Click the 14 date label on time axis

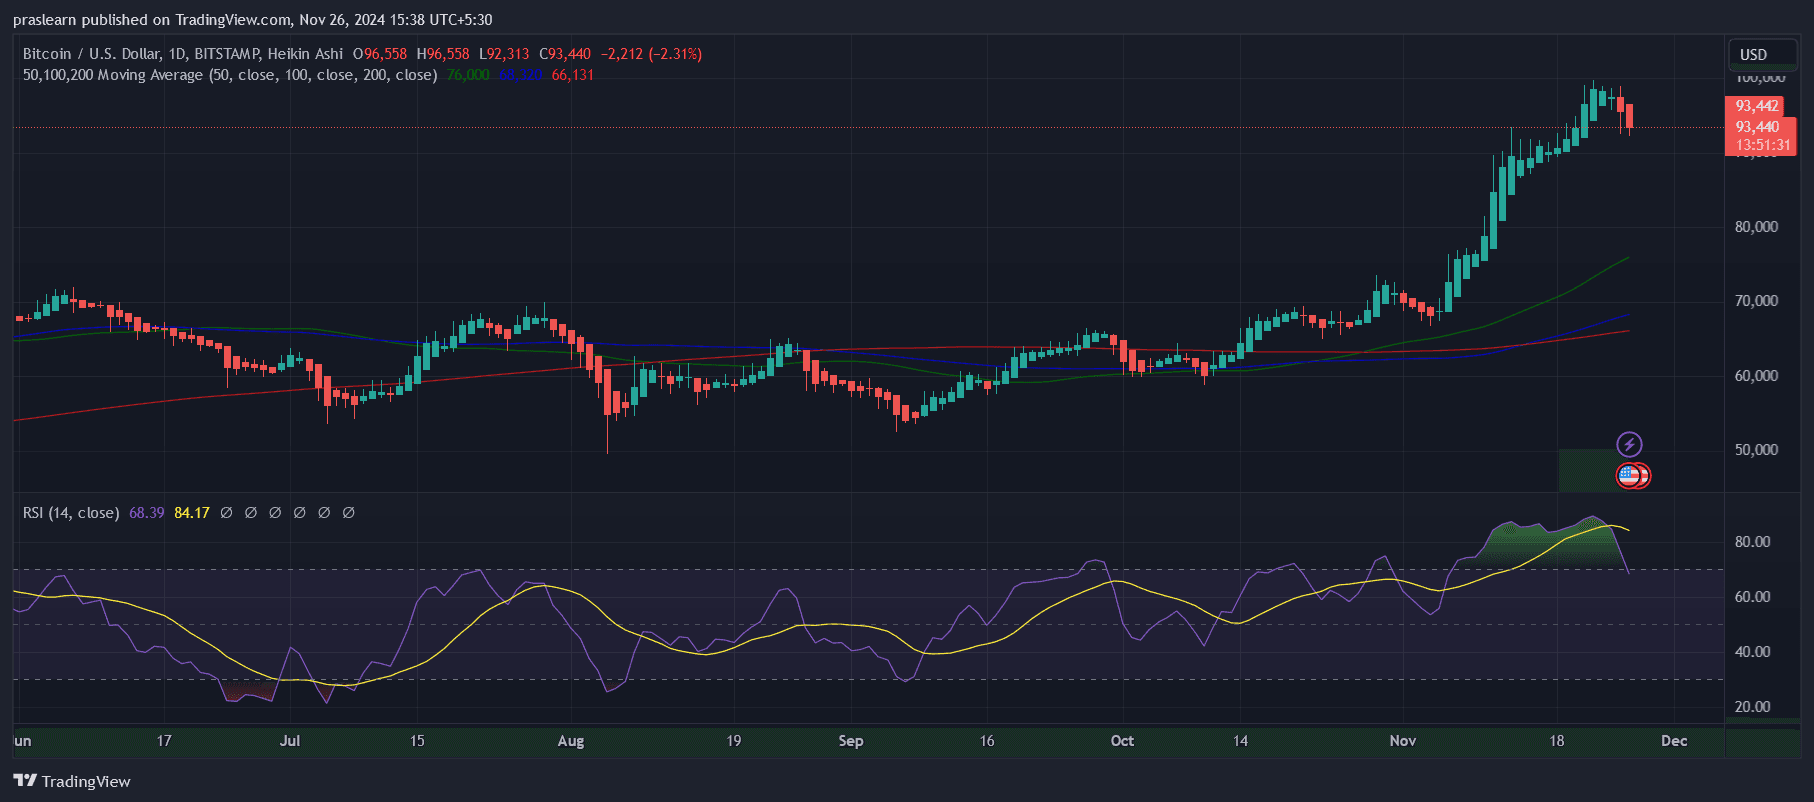1240,741
